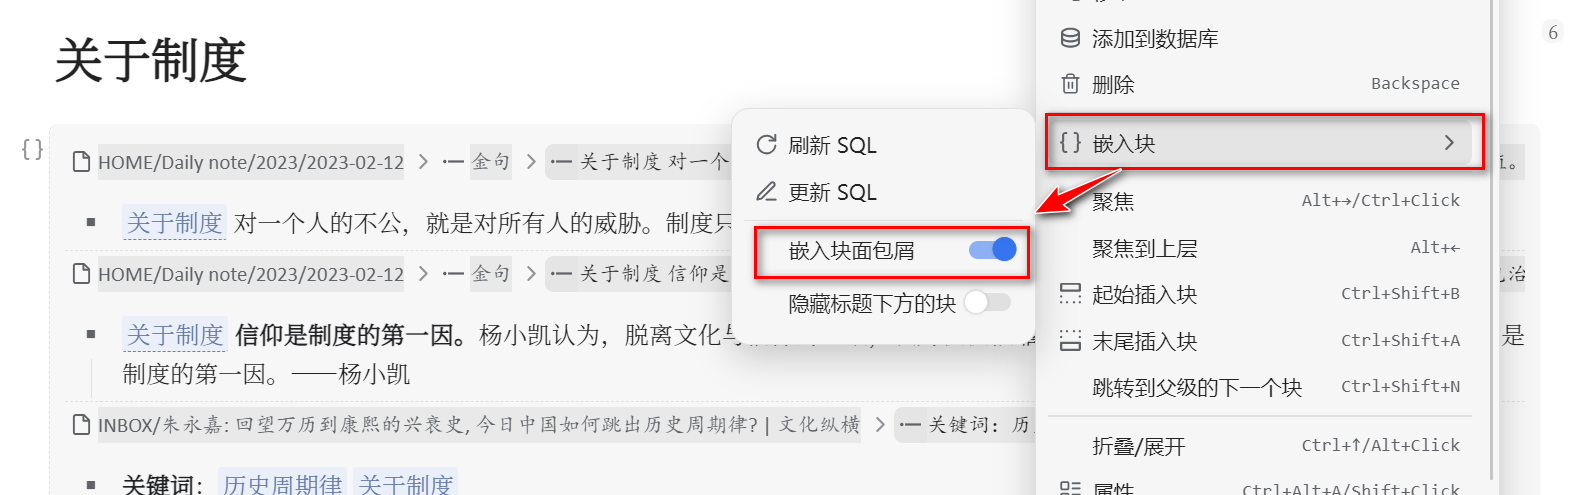This screenshot has height=495, width=1571.
Task: Select 聚焦到上层 in the context menu
Action: (1144, 248)
